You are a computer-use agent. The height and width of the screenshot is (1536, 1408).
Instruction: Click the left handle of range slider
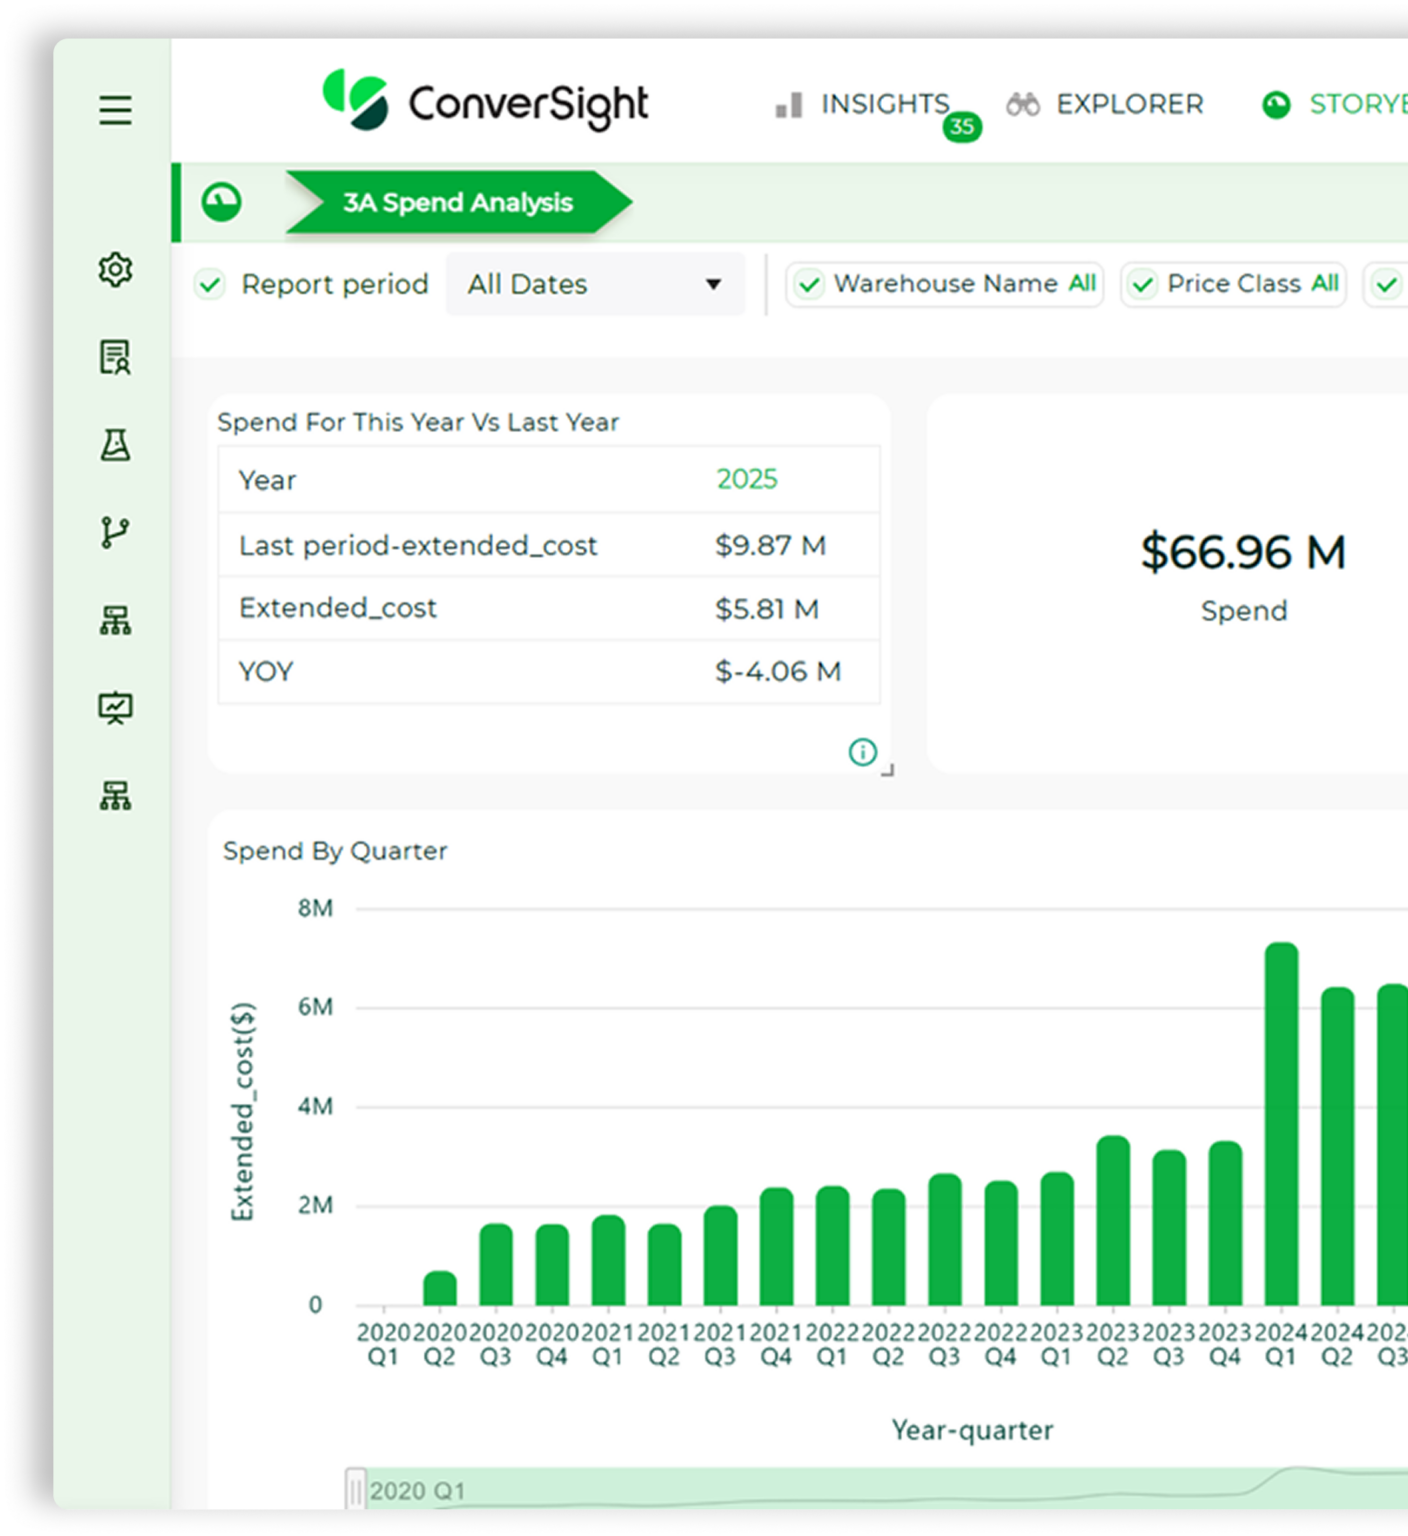click(x=355, y=1489)
